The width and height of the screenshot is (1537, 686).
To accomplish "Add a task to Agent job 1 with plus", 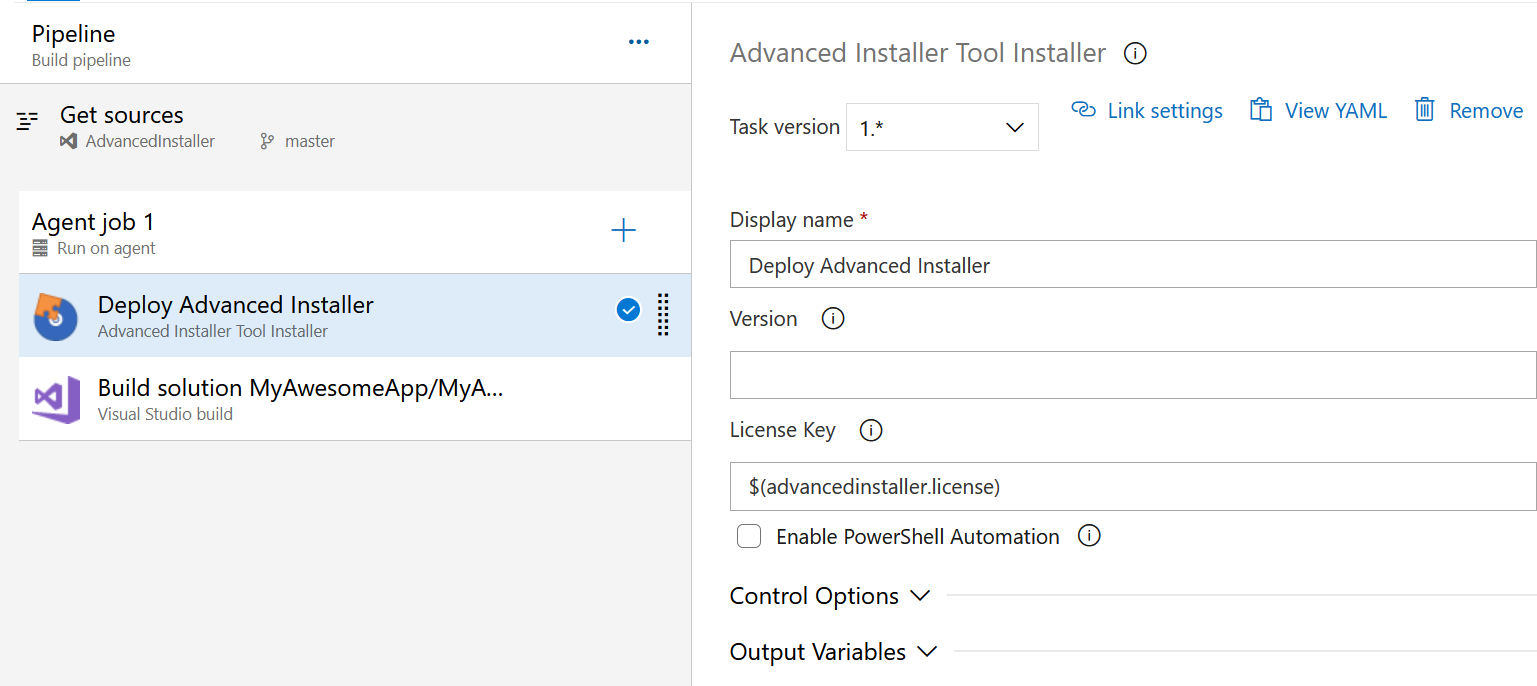I will pos(623,231).
